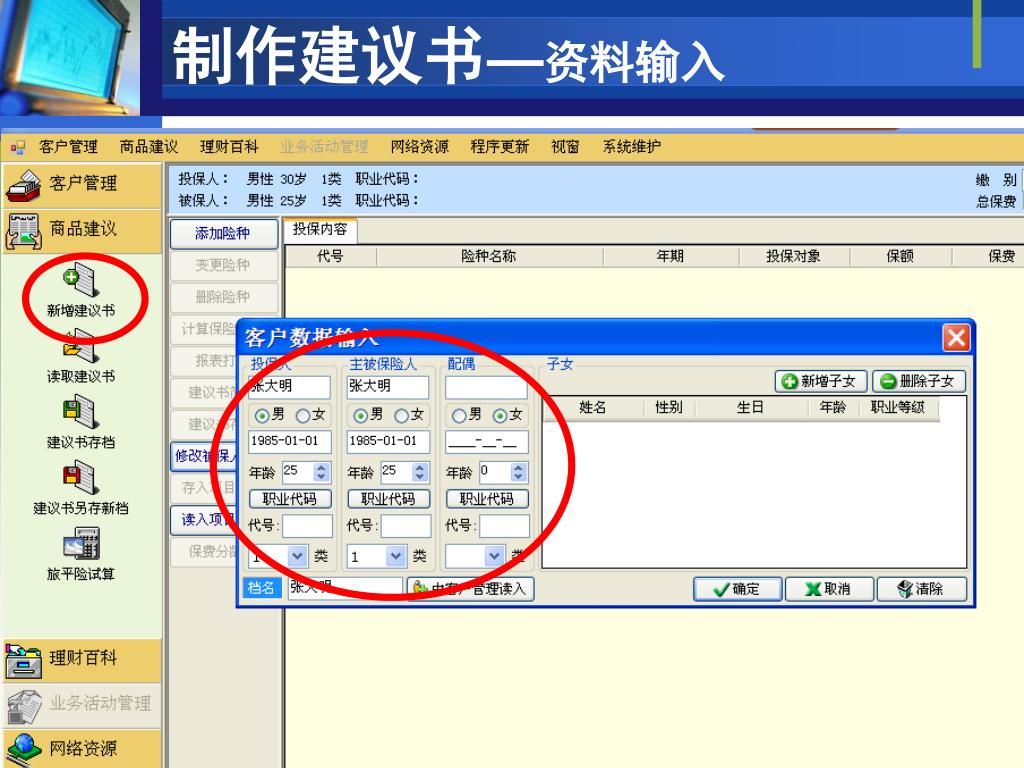Click 删除子女 to delete a child

click(x=918, y=381)
